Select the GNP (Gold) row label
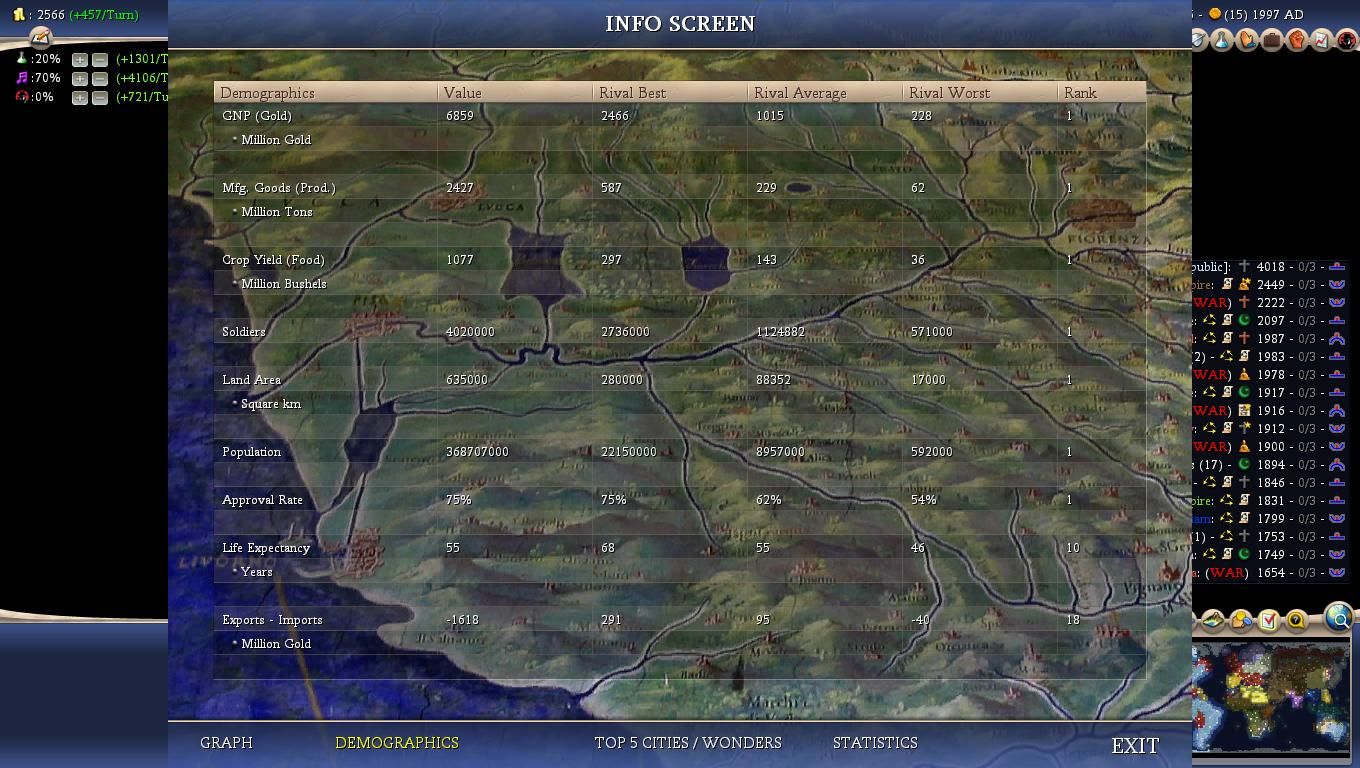The width and height of the screenshot is (1360, 768). [257, 116]
